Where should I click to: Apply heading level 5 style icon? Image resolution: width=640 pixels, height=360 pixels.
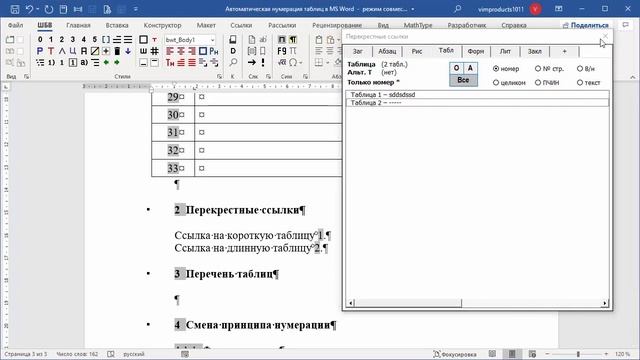click(95, 40)
